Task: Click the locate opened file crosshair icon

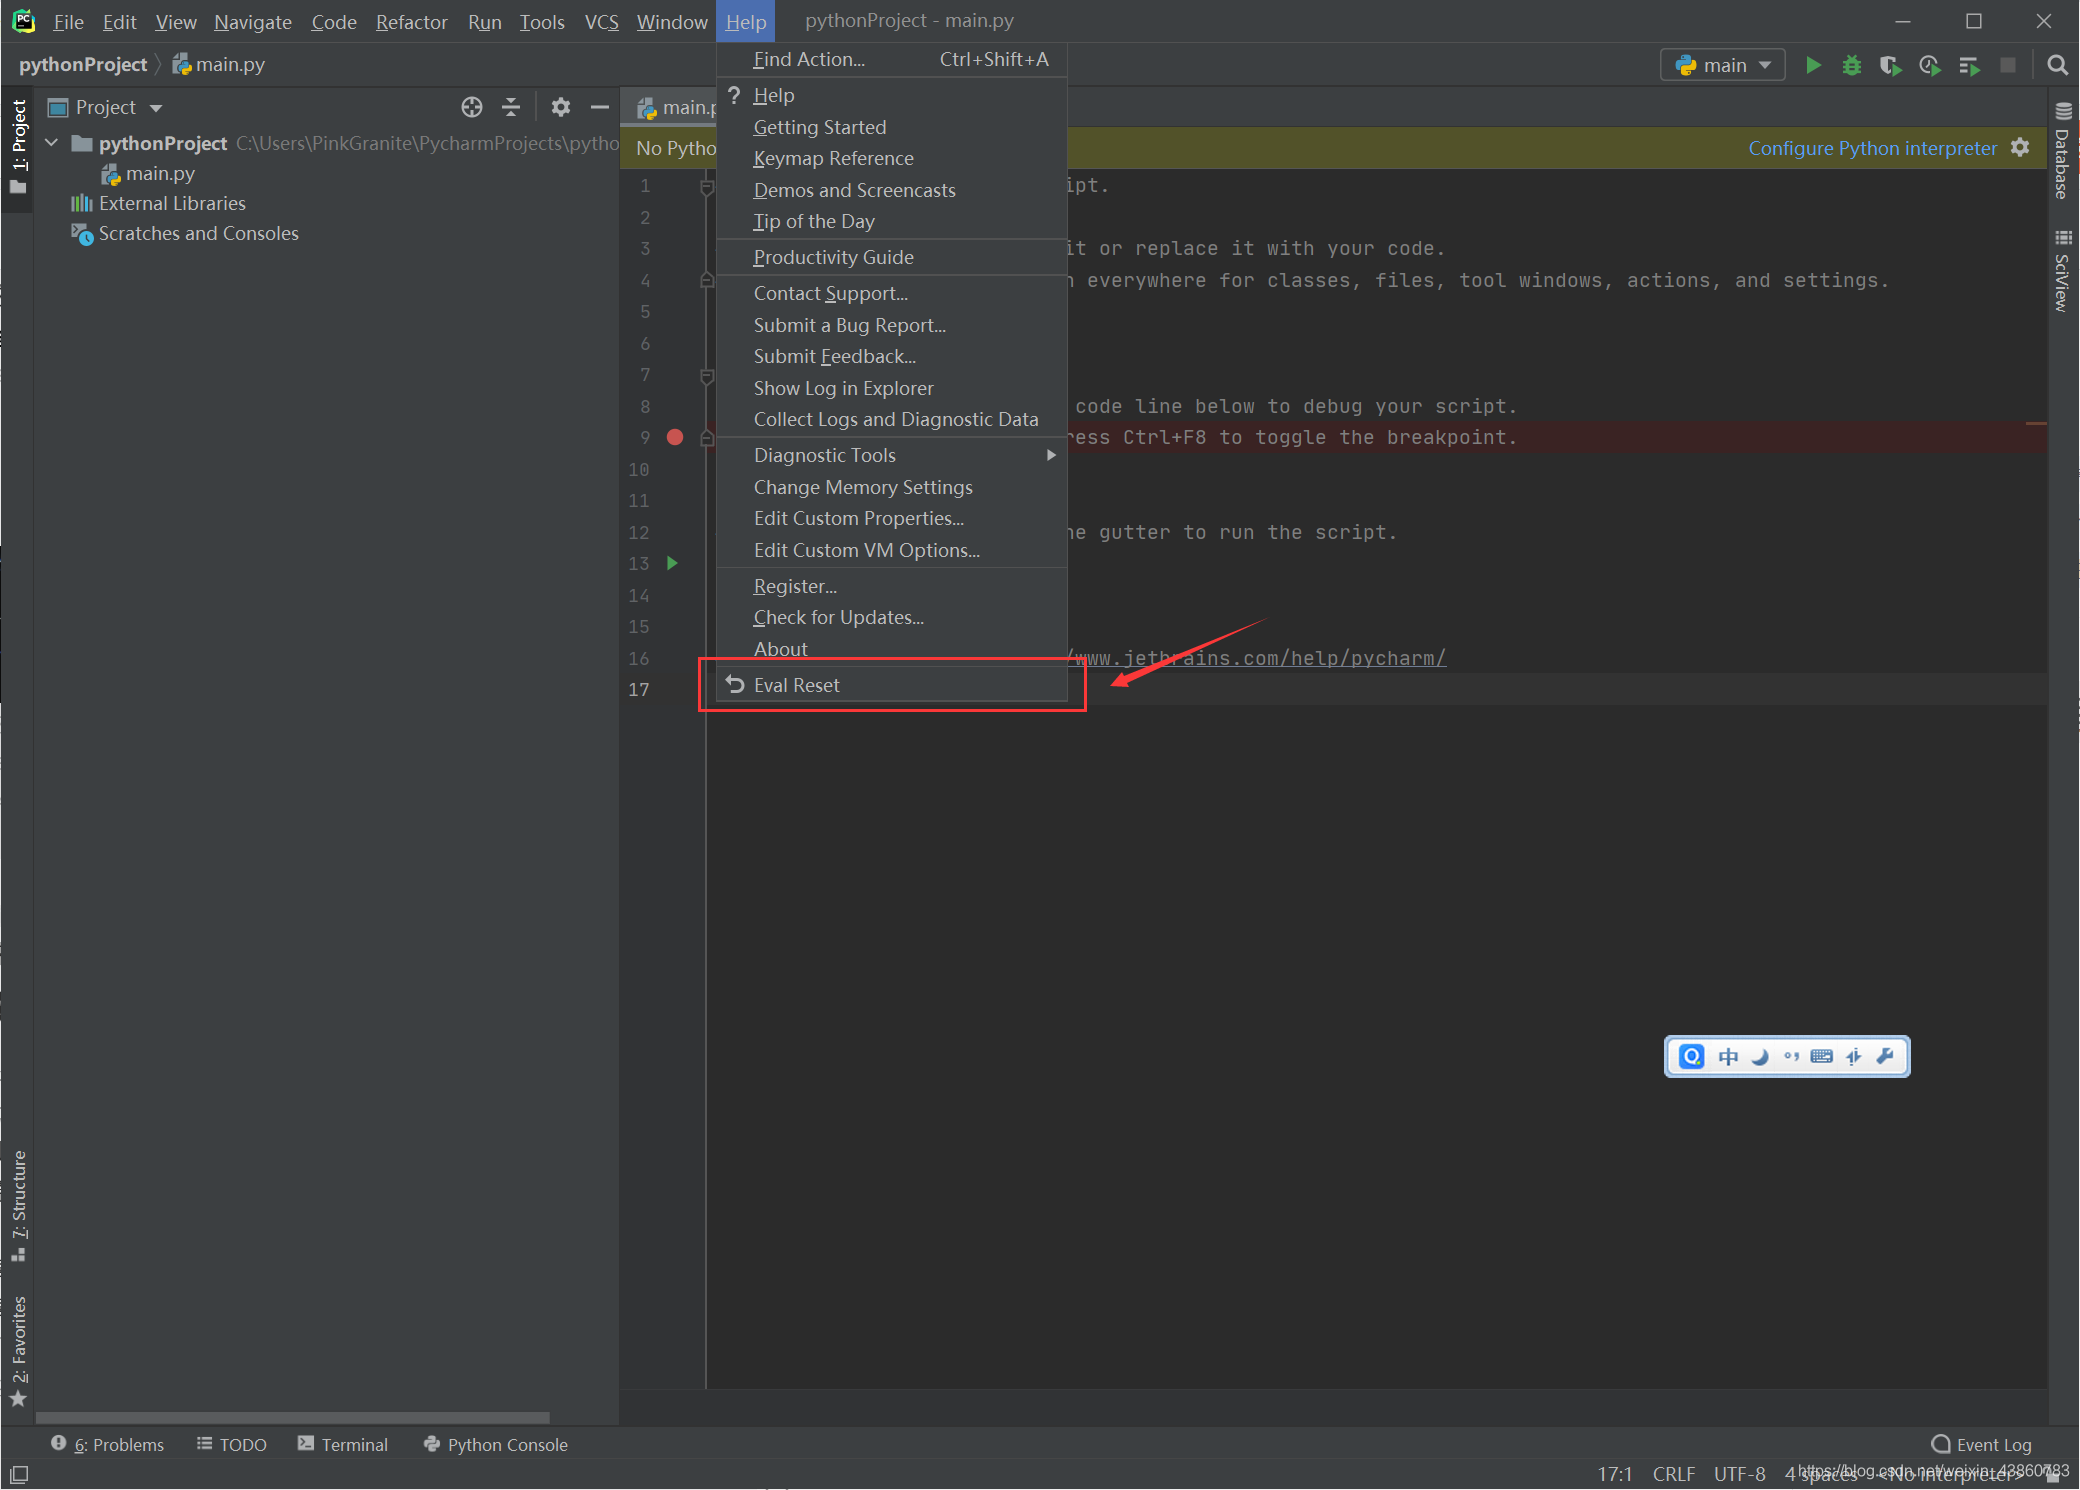Action: coord(472,107)
